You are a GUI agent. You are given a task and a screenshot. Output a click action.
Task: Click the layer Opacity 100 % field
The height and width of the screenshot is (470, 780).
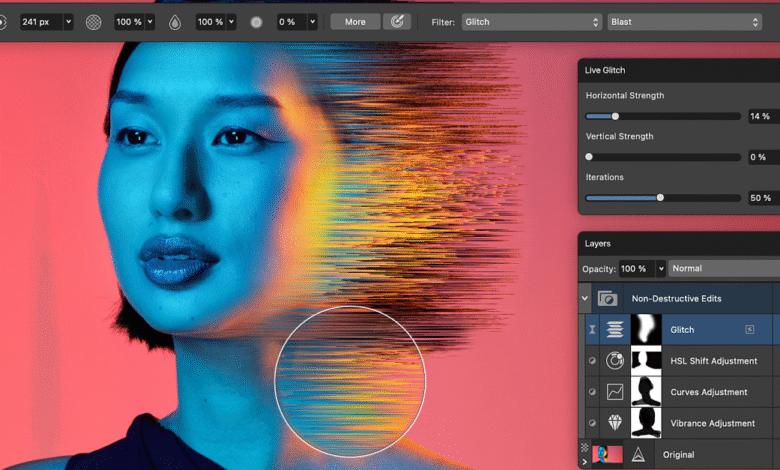pos(637,269)
